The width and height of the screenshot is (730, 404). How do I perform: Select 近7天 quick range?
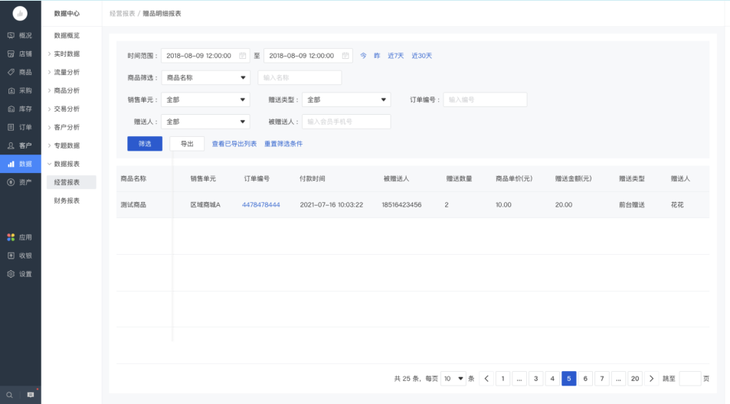396,55
